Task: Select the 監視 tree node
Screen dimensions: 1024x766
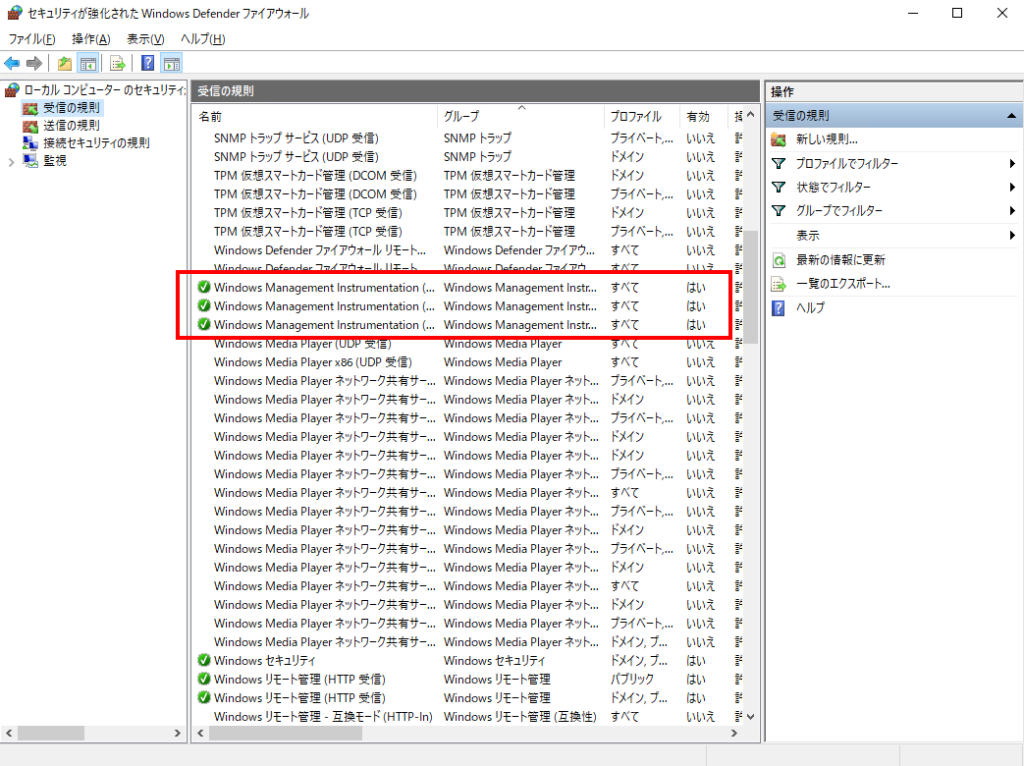Action: point(55,161)
